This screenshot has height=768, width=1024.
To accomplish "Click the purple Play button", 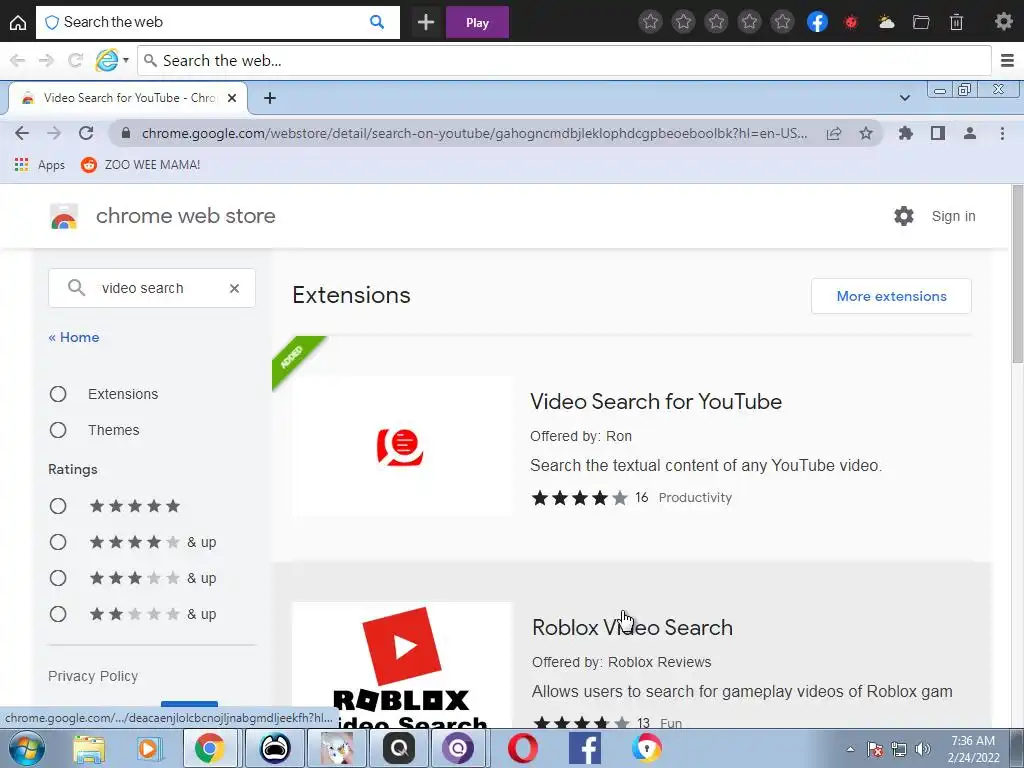I will coord(477,22).
